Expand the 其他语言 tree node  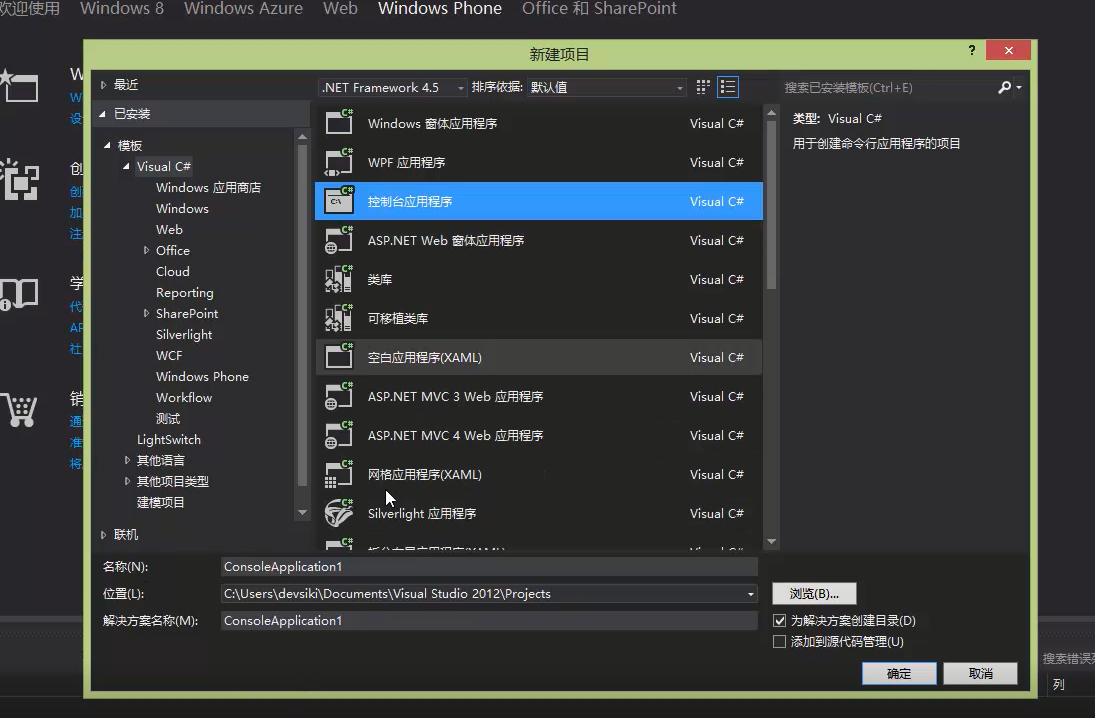(x=127, y=460)
